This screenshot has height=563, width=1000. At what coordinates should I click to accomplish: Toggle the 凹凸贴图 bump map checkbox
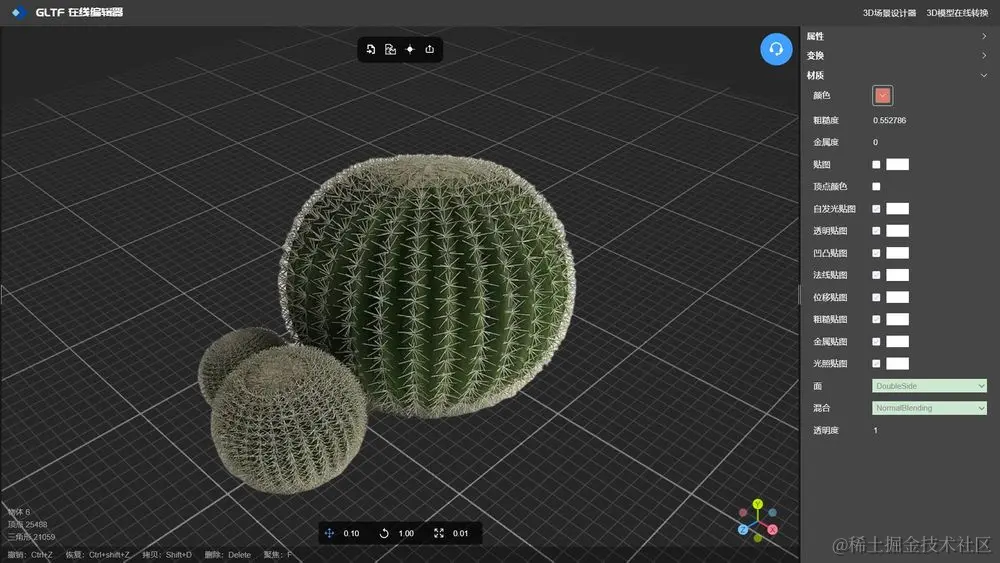[x=876, y=253]
